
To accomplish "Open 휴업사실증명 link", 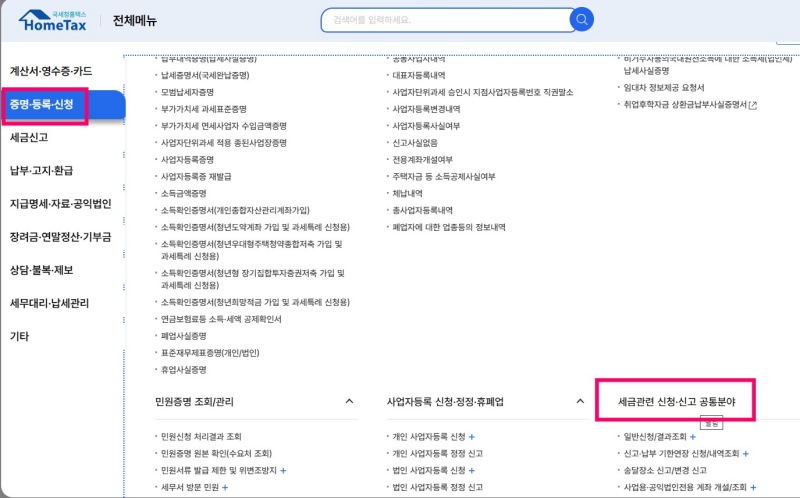I will pyautogui.click(x=184, y=369).
